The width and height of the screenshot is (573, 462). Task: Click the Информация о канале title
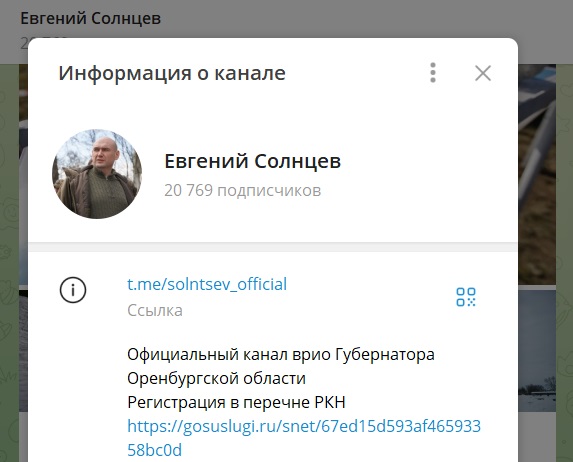[x=172, y=73]
